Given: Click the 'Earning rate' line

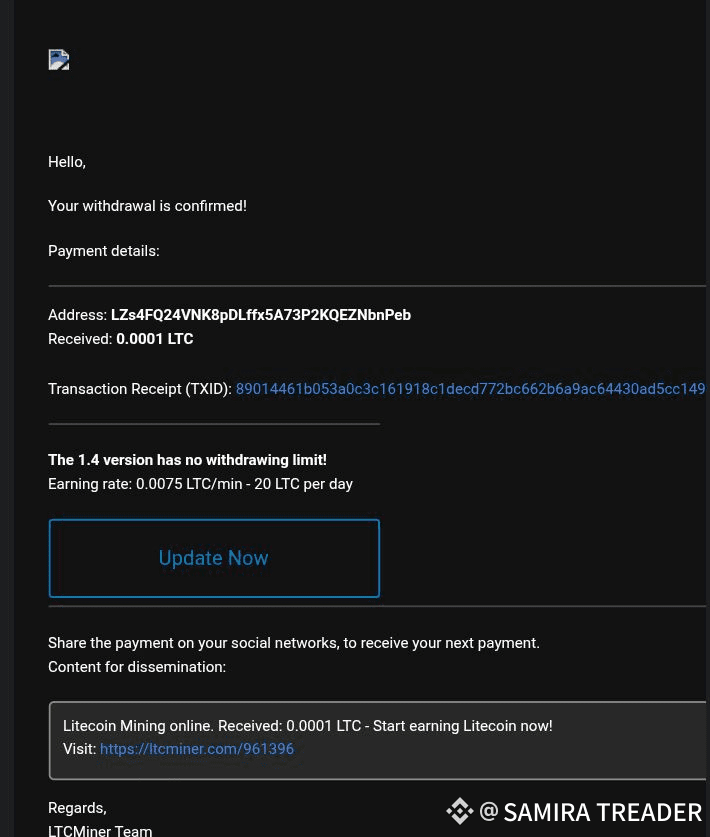Looking at the screenshot, I should tap(200, 484).
